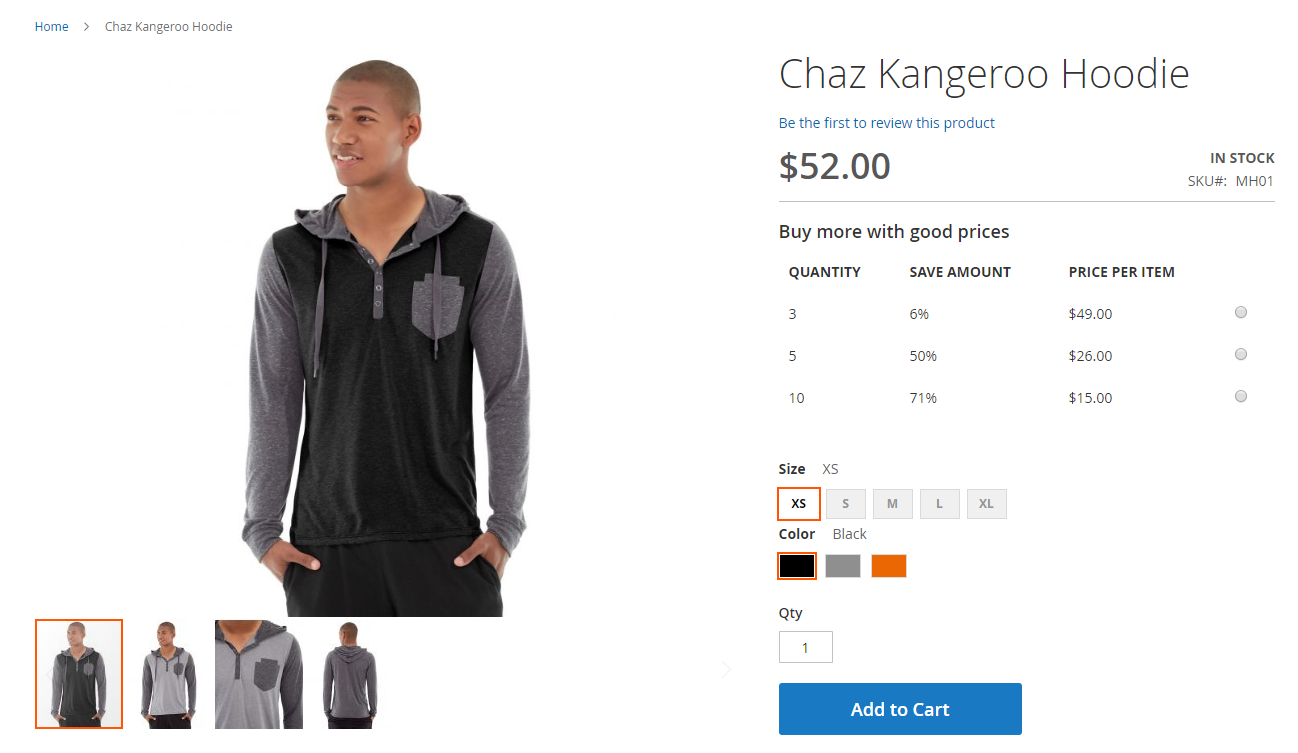Viewport: 1298px width, 753px height.
Task: Select size M
Action: click(893, 504)
